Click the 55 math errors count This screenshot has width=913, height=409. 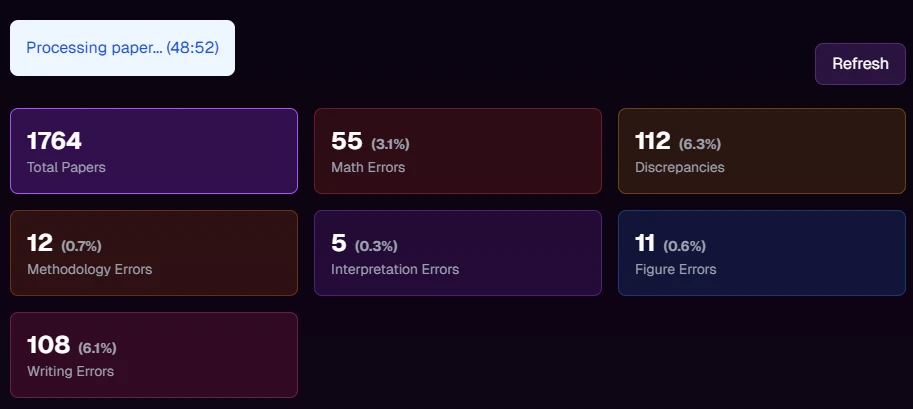346,141
